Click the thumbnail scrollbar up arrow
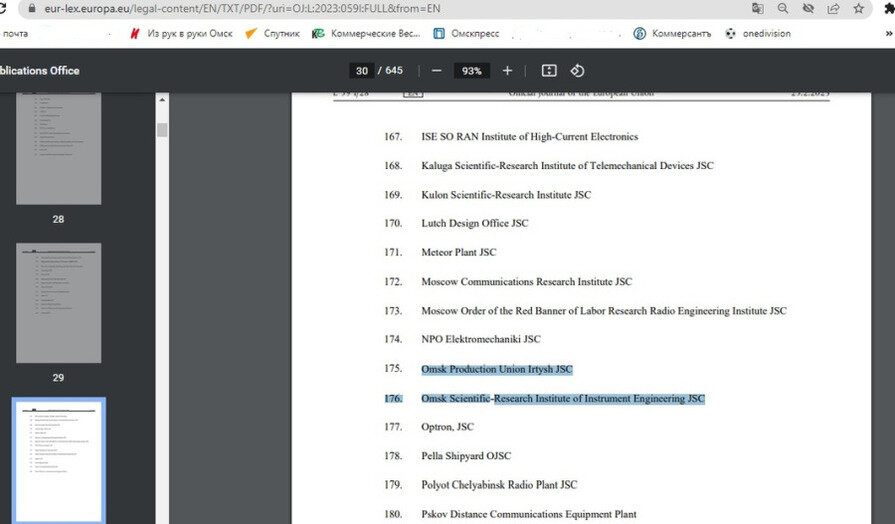The image size is (895, 524). 162,100
